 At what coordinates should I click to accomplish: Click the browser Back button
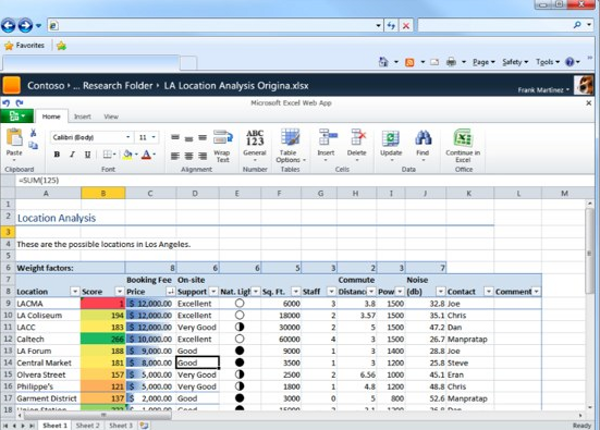click(x=8, y=26)
